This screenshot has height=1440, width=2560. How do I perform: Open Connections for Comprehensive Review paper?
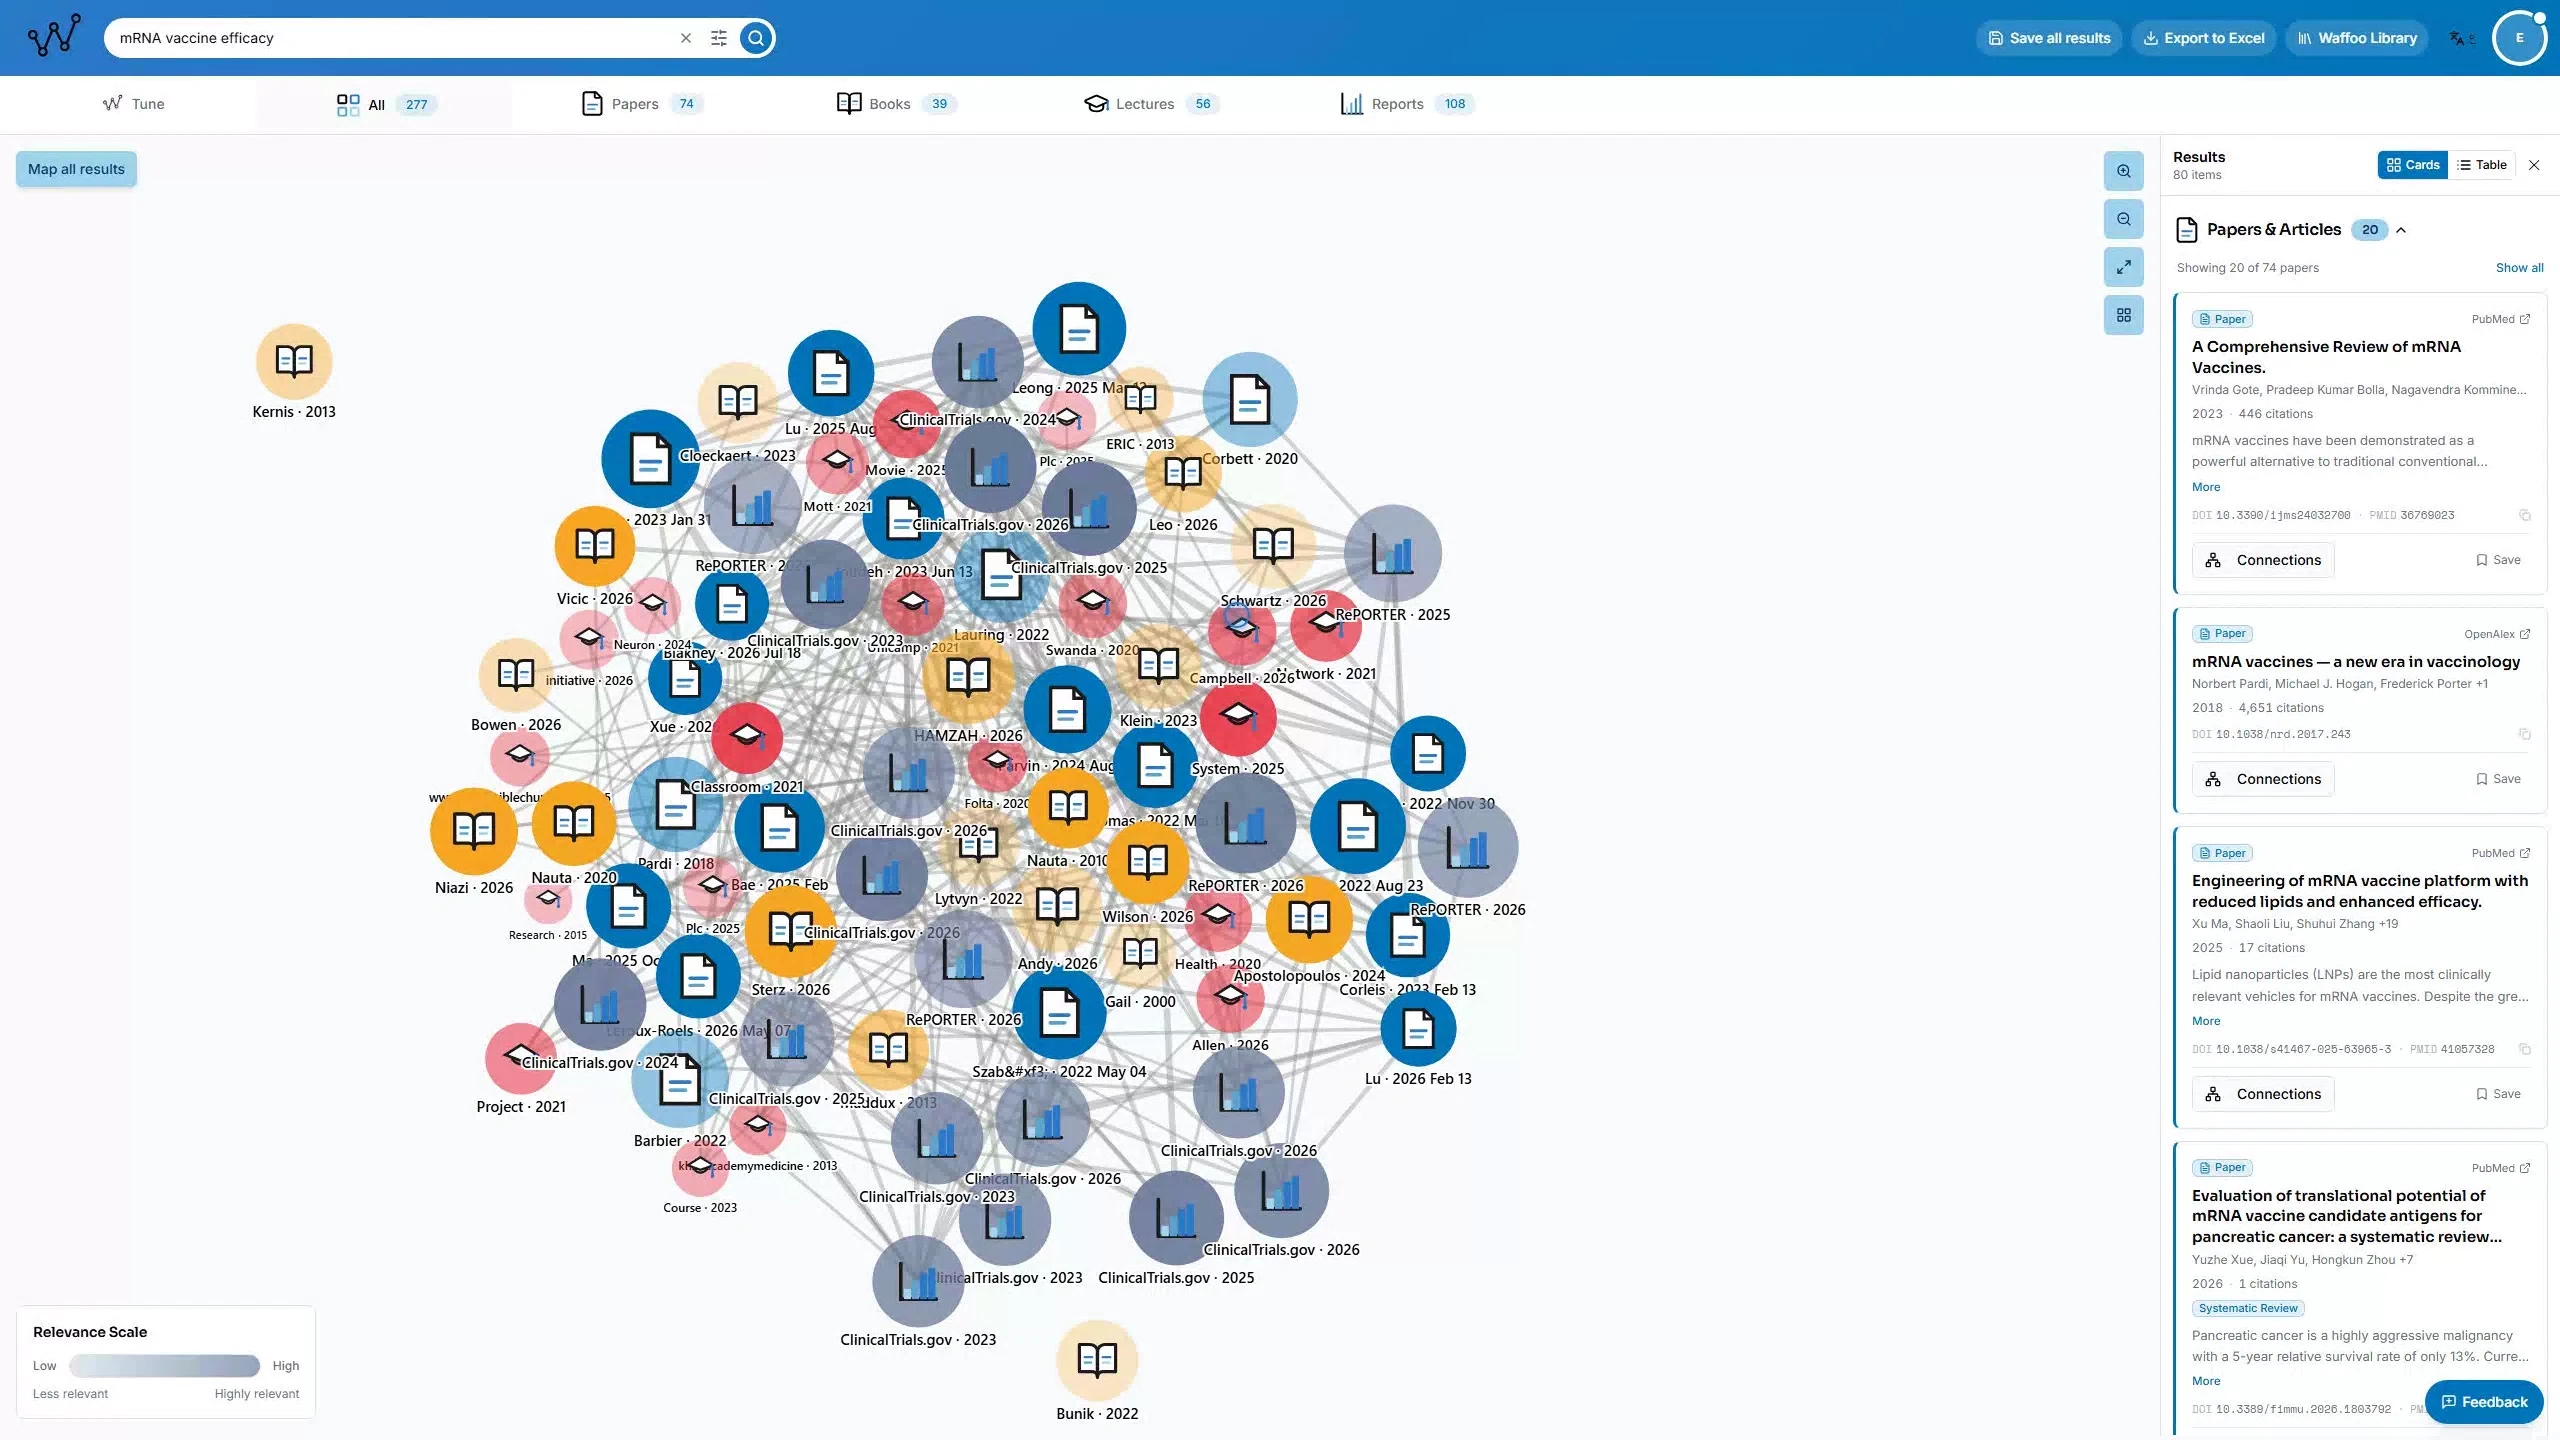click(2263, 560)
